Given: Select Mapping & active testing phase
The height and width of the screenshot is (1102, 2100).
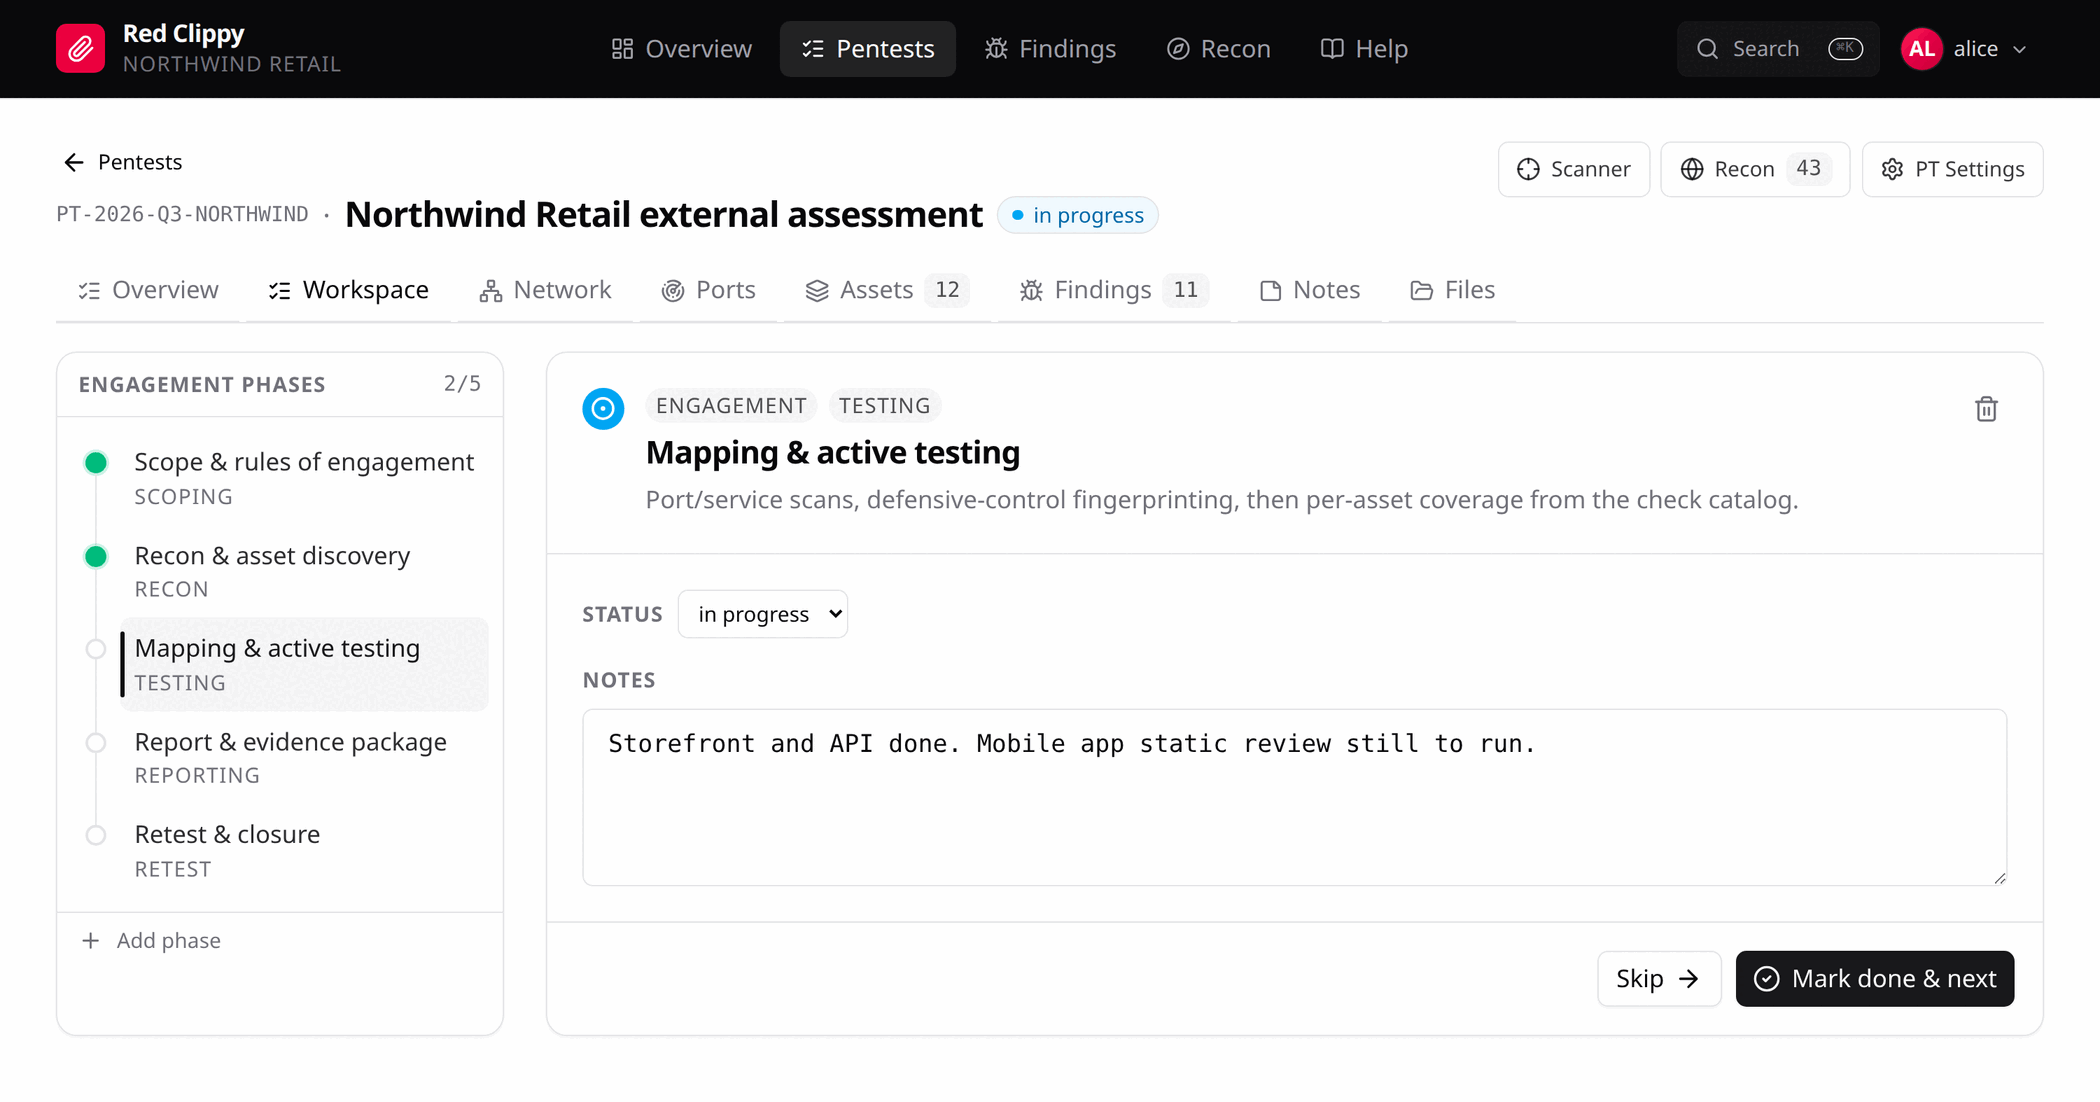Looking at the screenshot, I should (304, 664).
